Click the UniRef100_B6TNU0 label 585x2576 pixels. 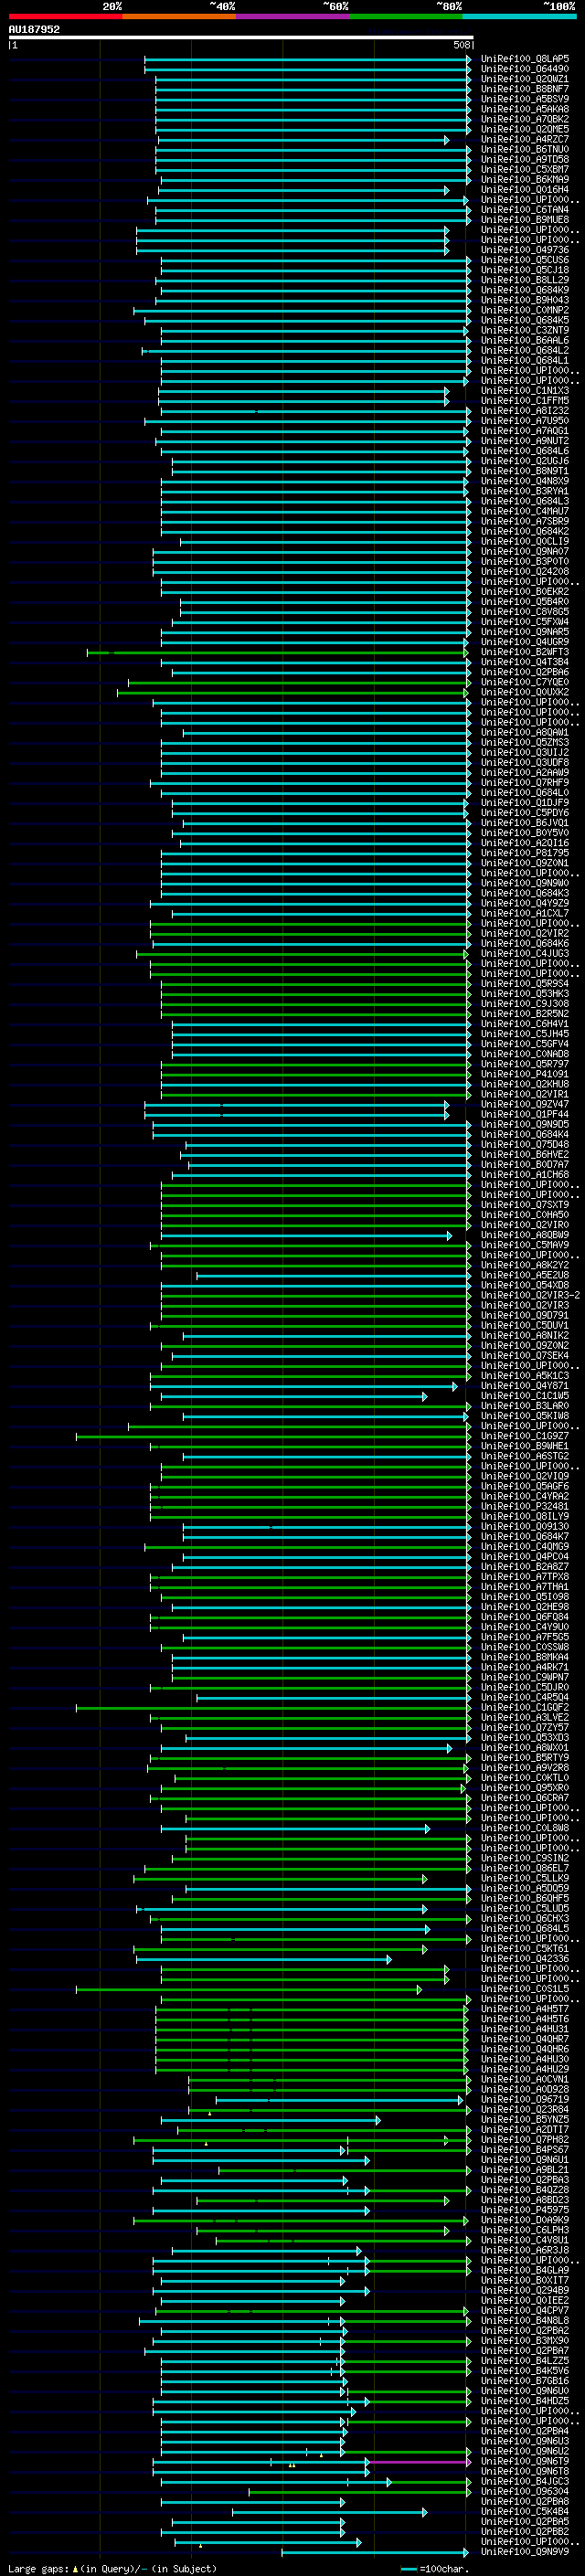tap(525, 150)
